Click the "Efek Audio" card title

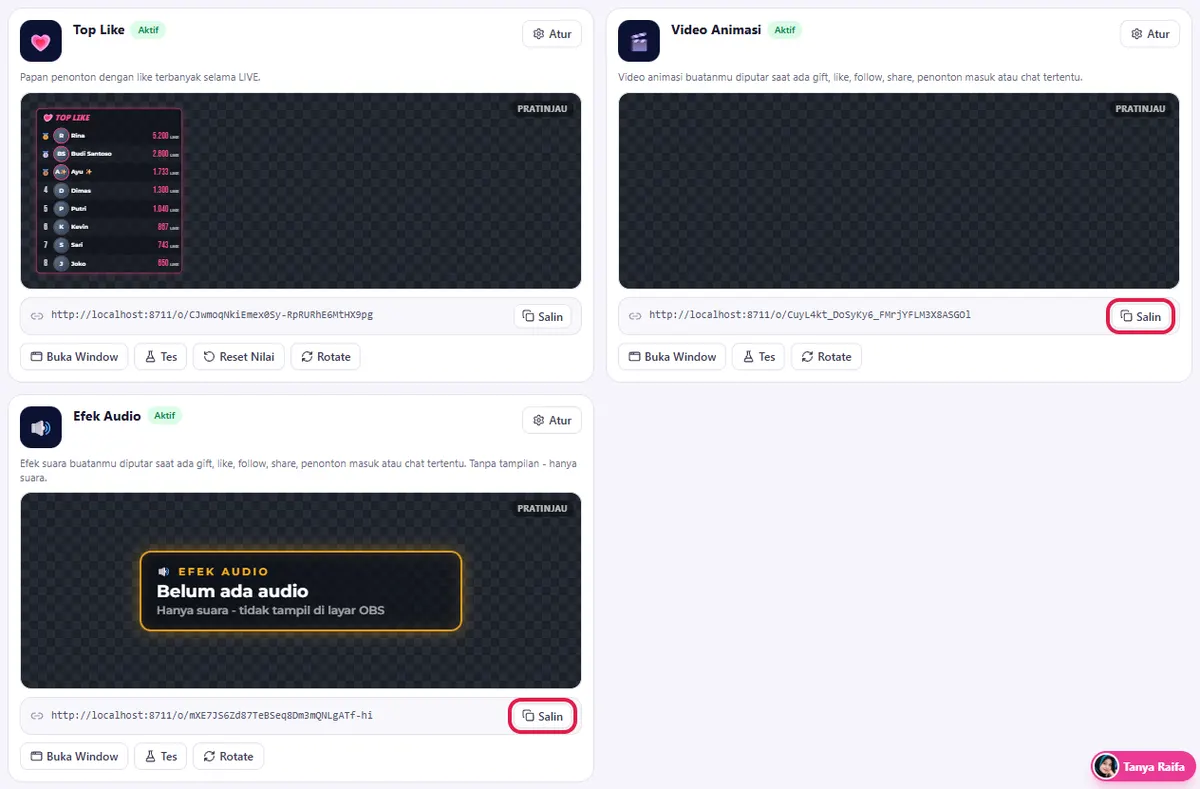point(107,416)
